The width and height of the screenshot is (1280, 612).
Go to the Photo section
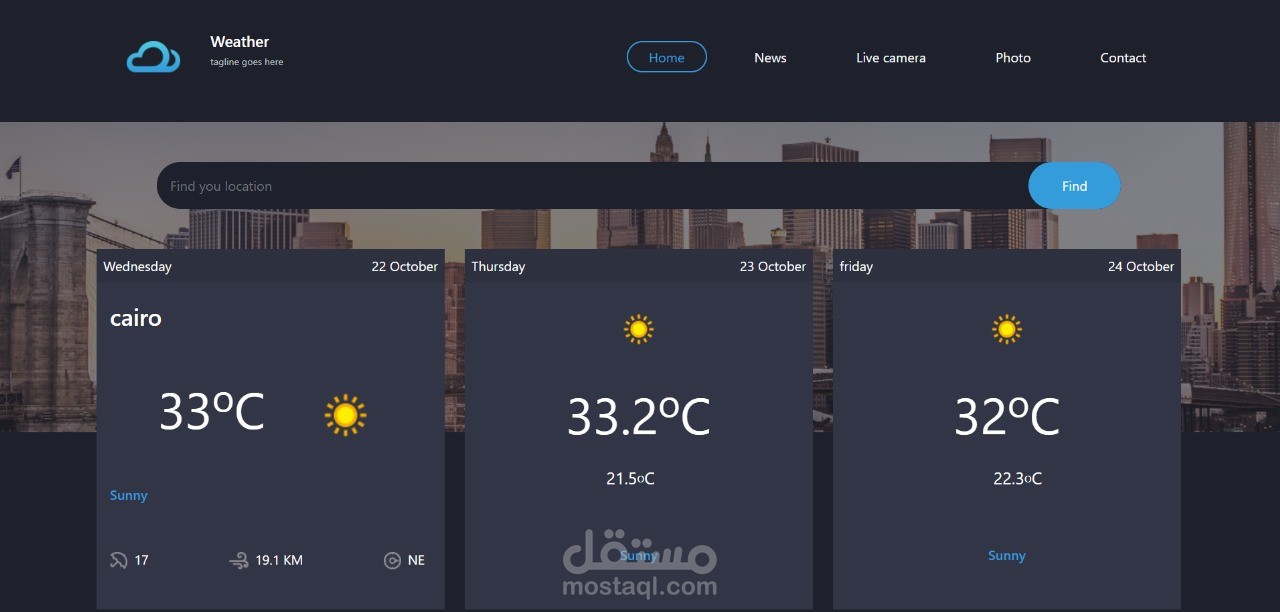tap(1013, 57)
